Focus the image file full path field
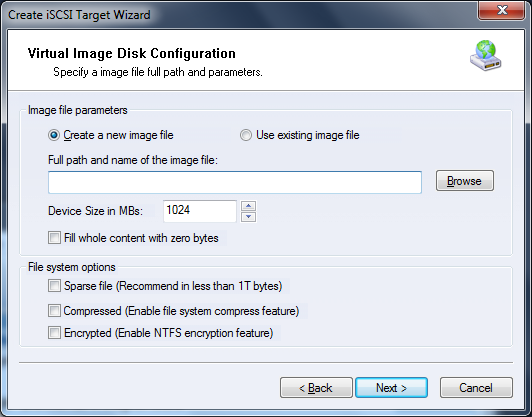Viewport: 532px width, 417px height. 235,183
